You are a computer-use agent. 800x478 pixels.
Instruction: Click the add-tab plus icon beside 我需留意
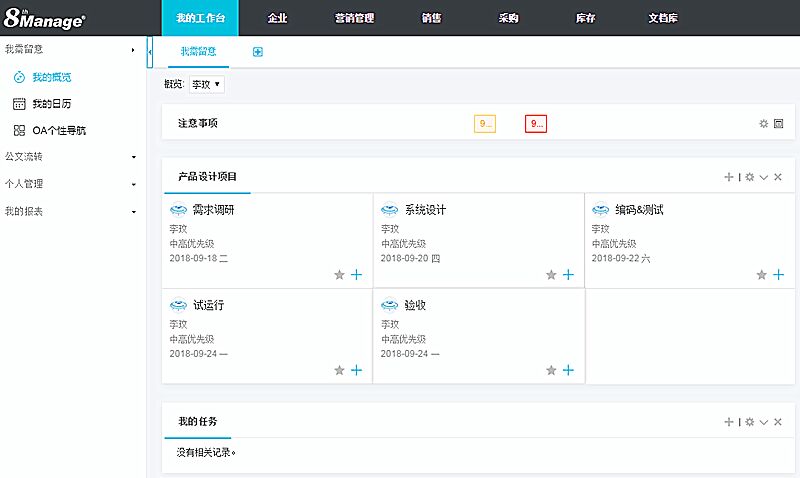pos(258,51)
